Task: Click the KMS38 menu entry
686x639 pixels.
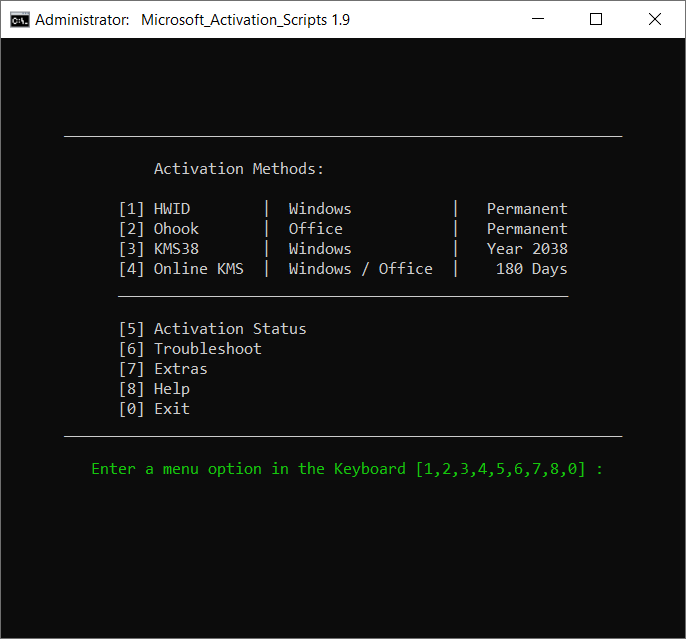Action: 176,249
